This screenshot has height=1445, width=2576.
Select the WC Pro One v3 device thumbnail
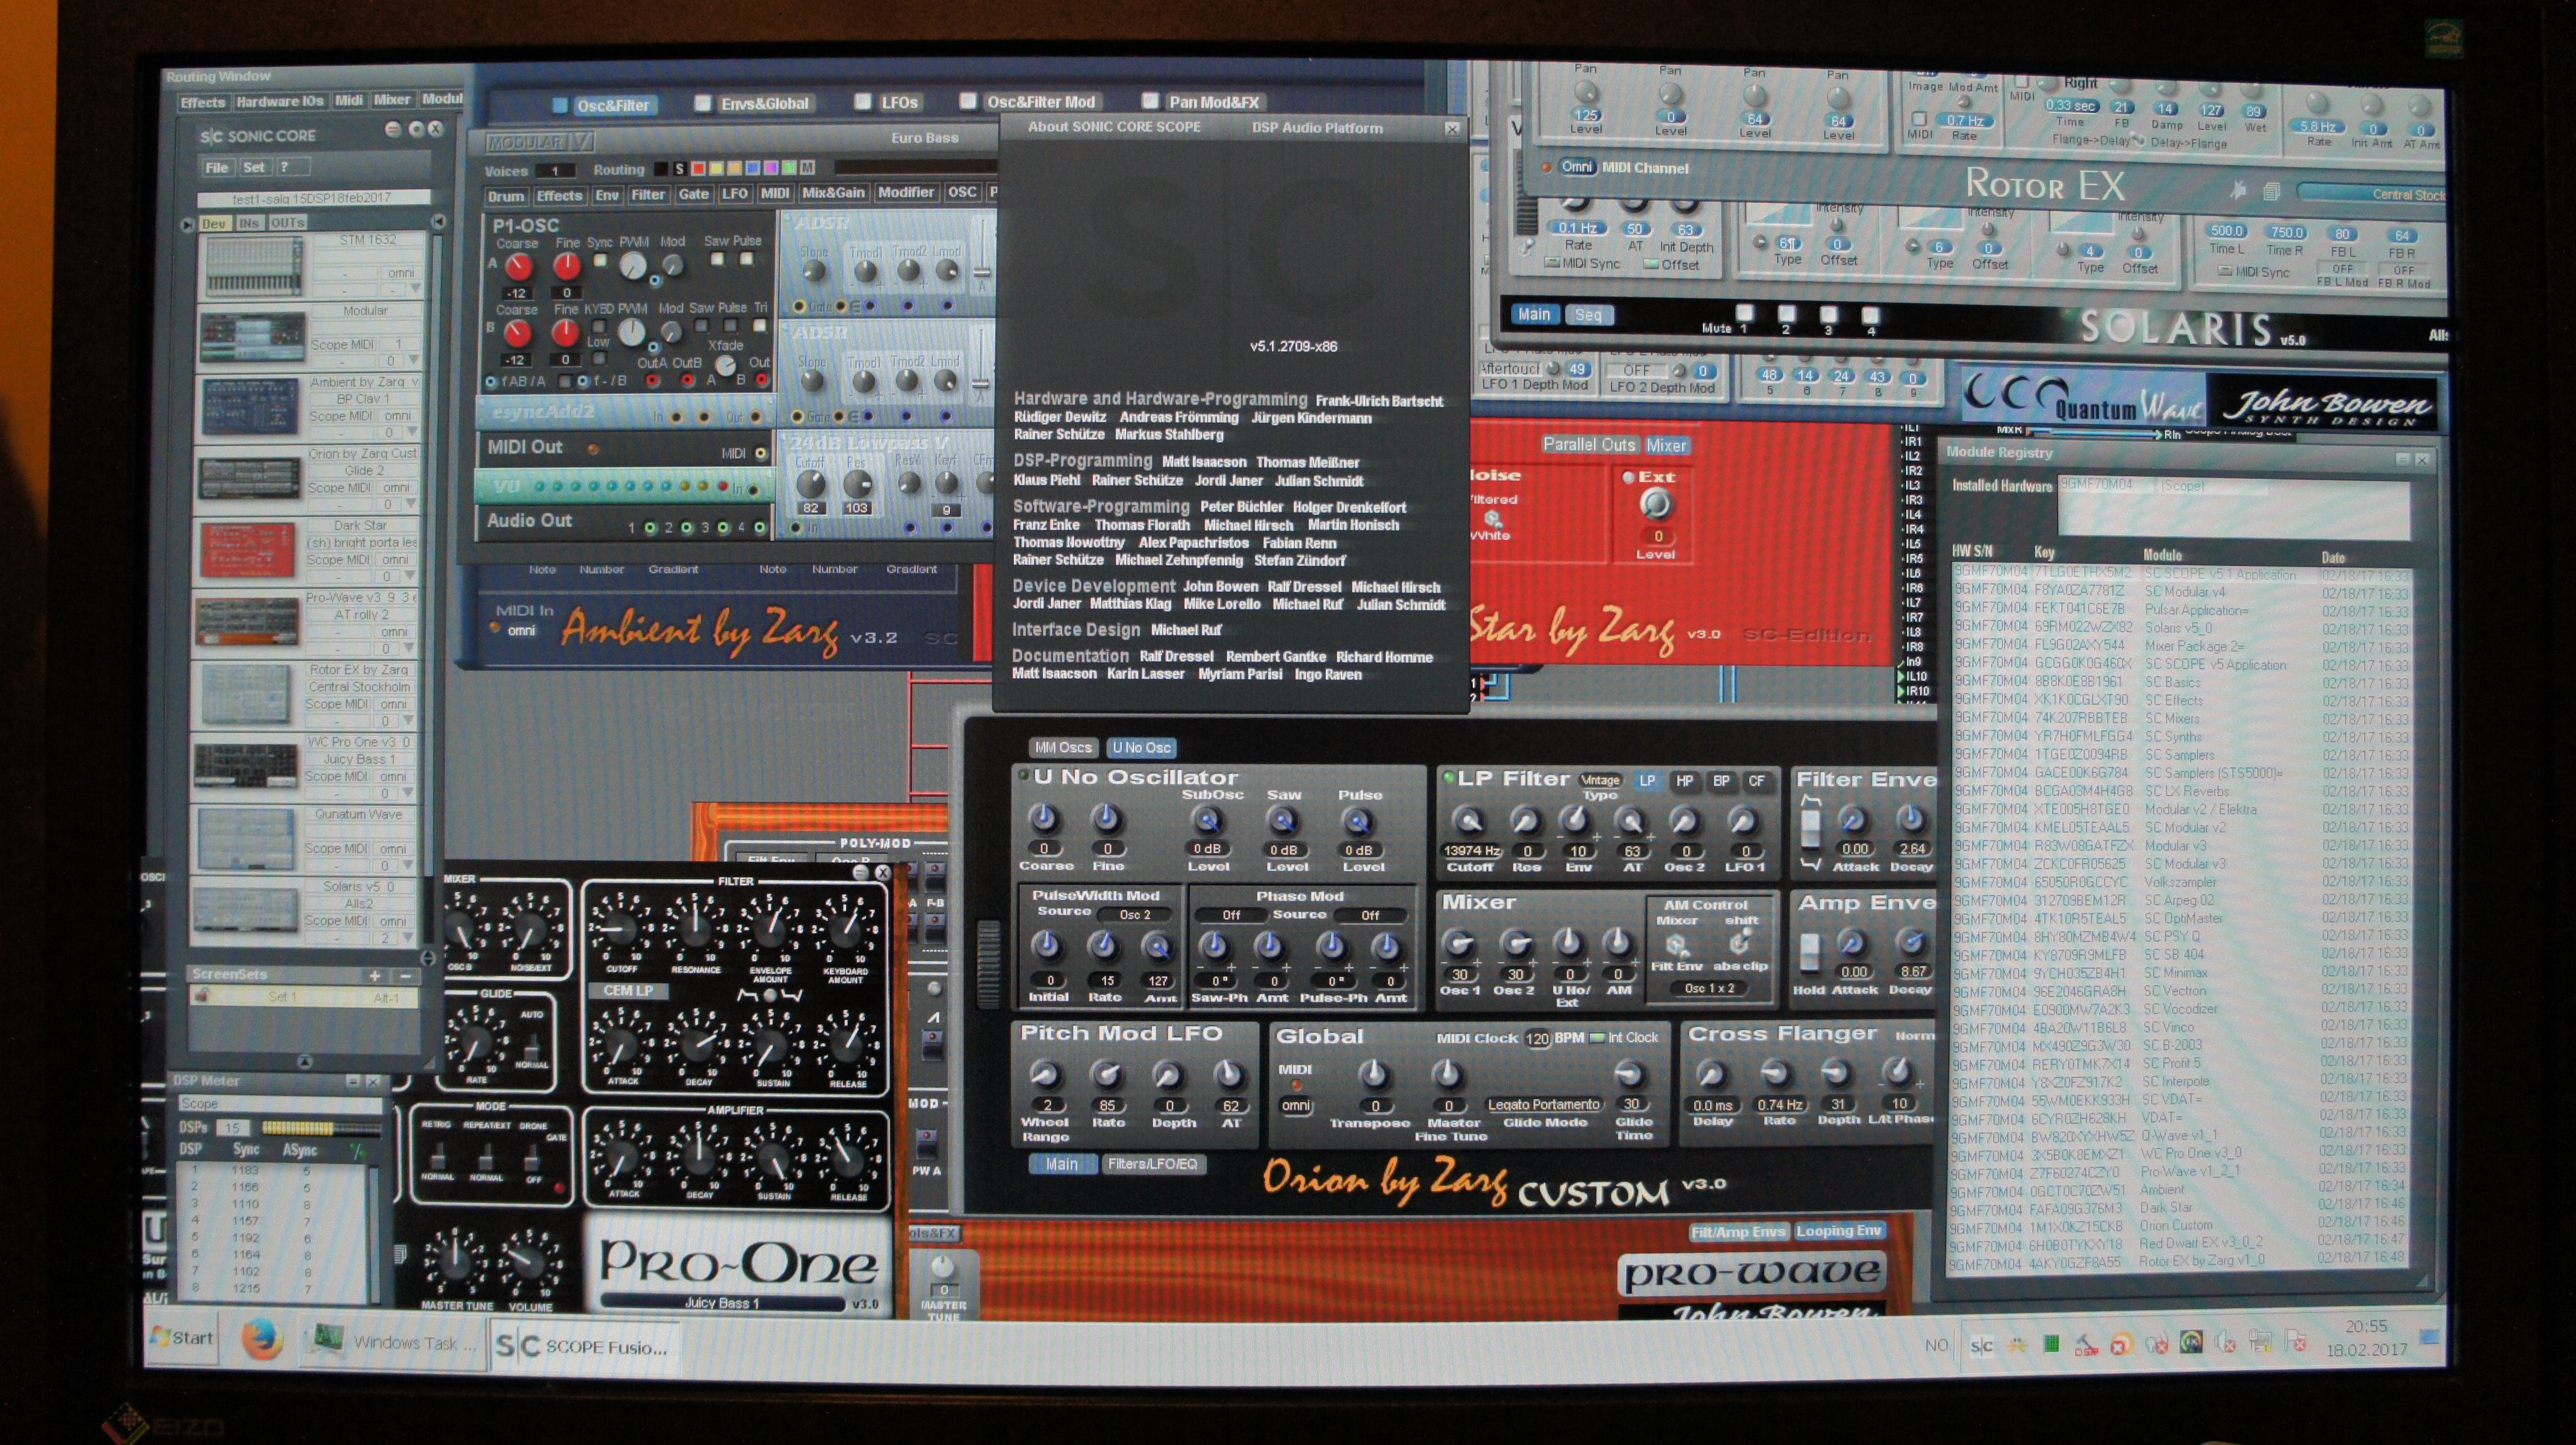point(245,765)
